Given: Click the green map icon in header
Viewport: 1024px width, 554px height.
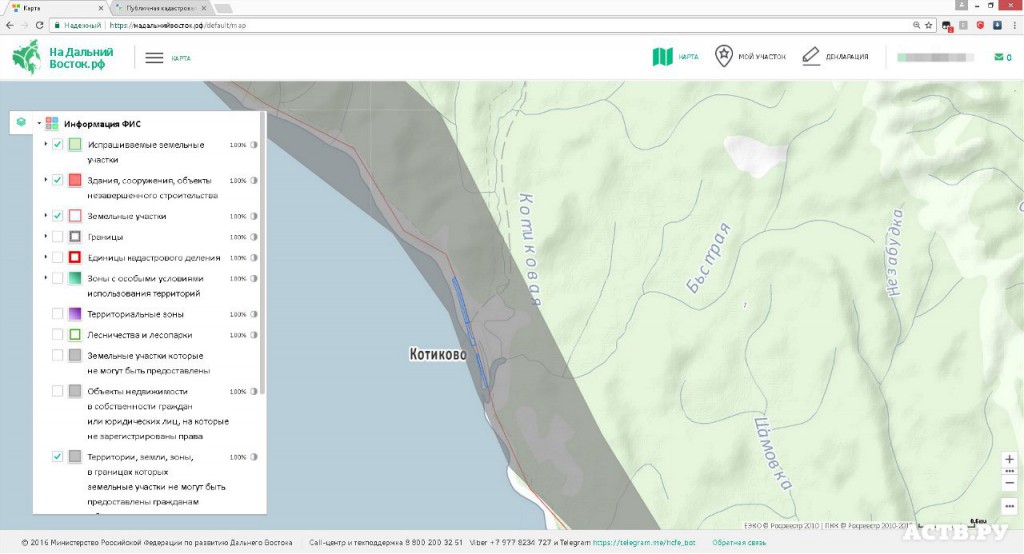Looking at the screenshot, I should pos(662,57).
